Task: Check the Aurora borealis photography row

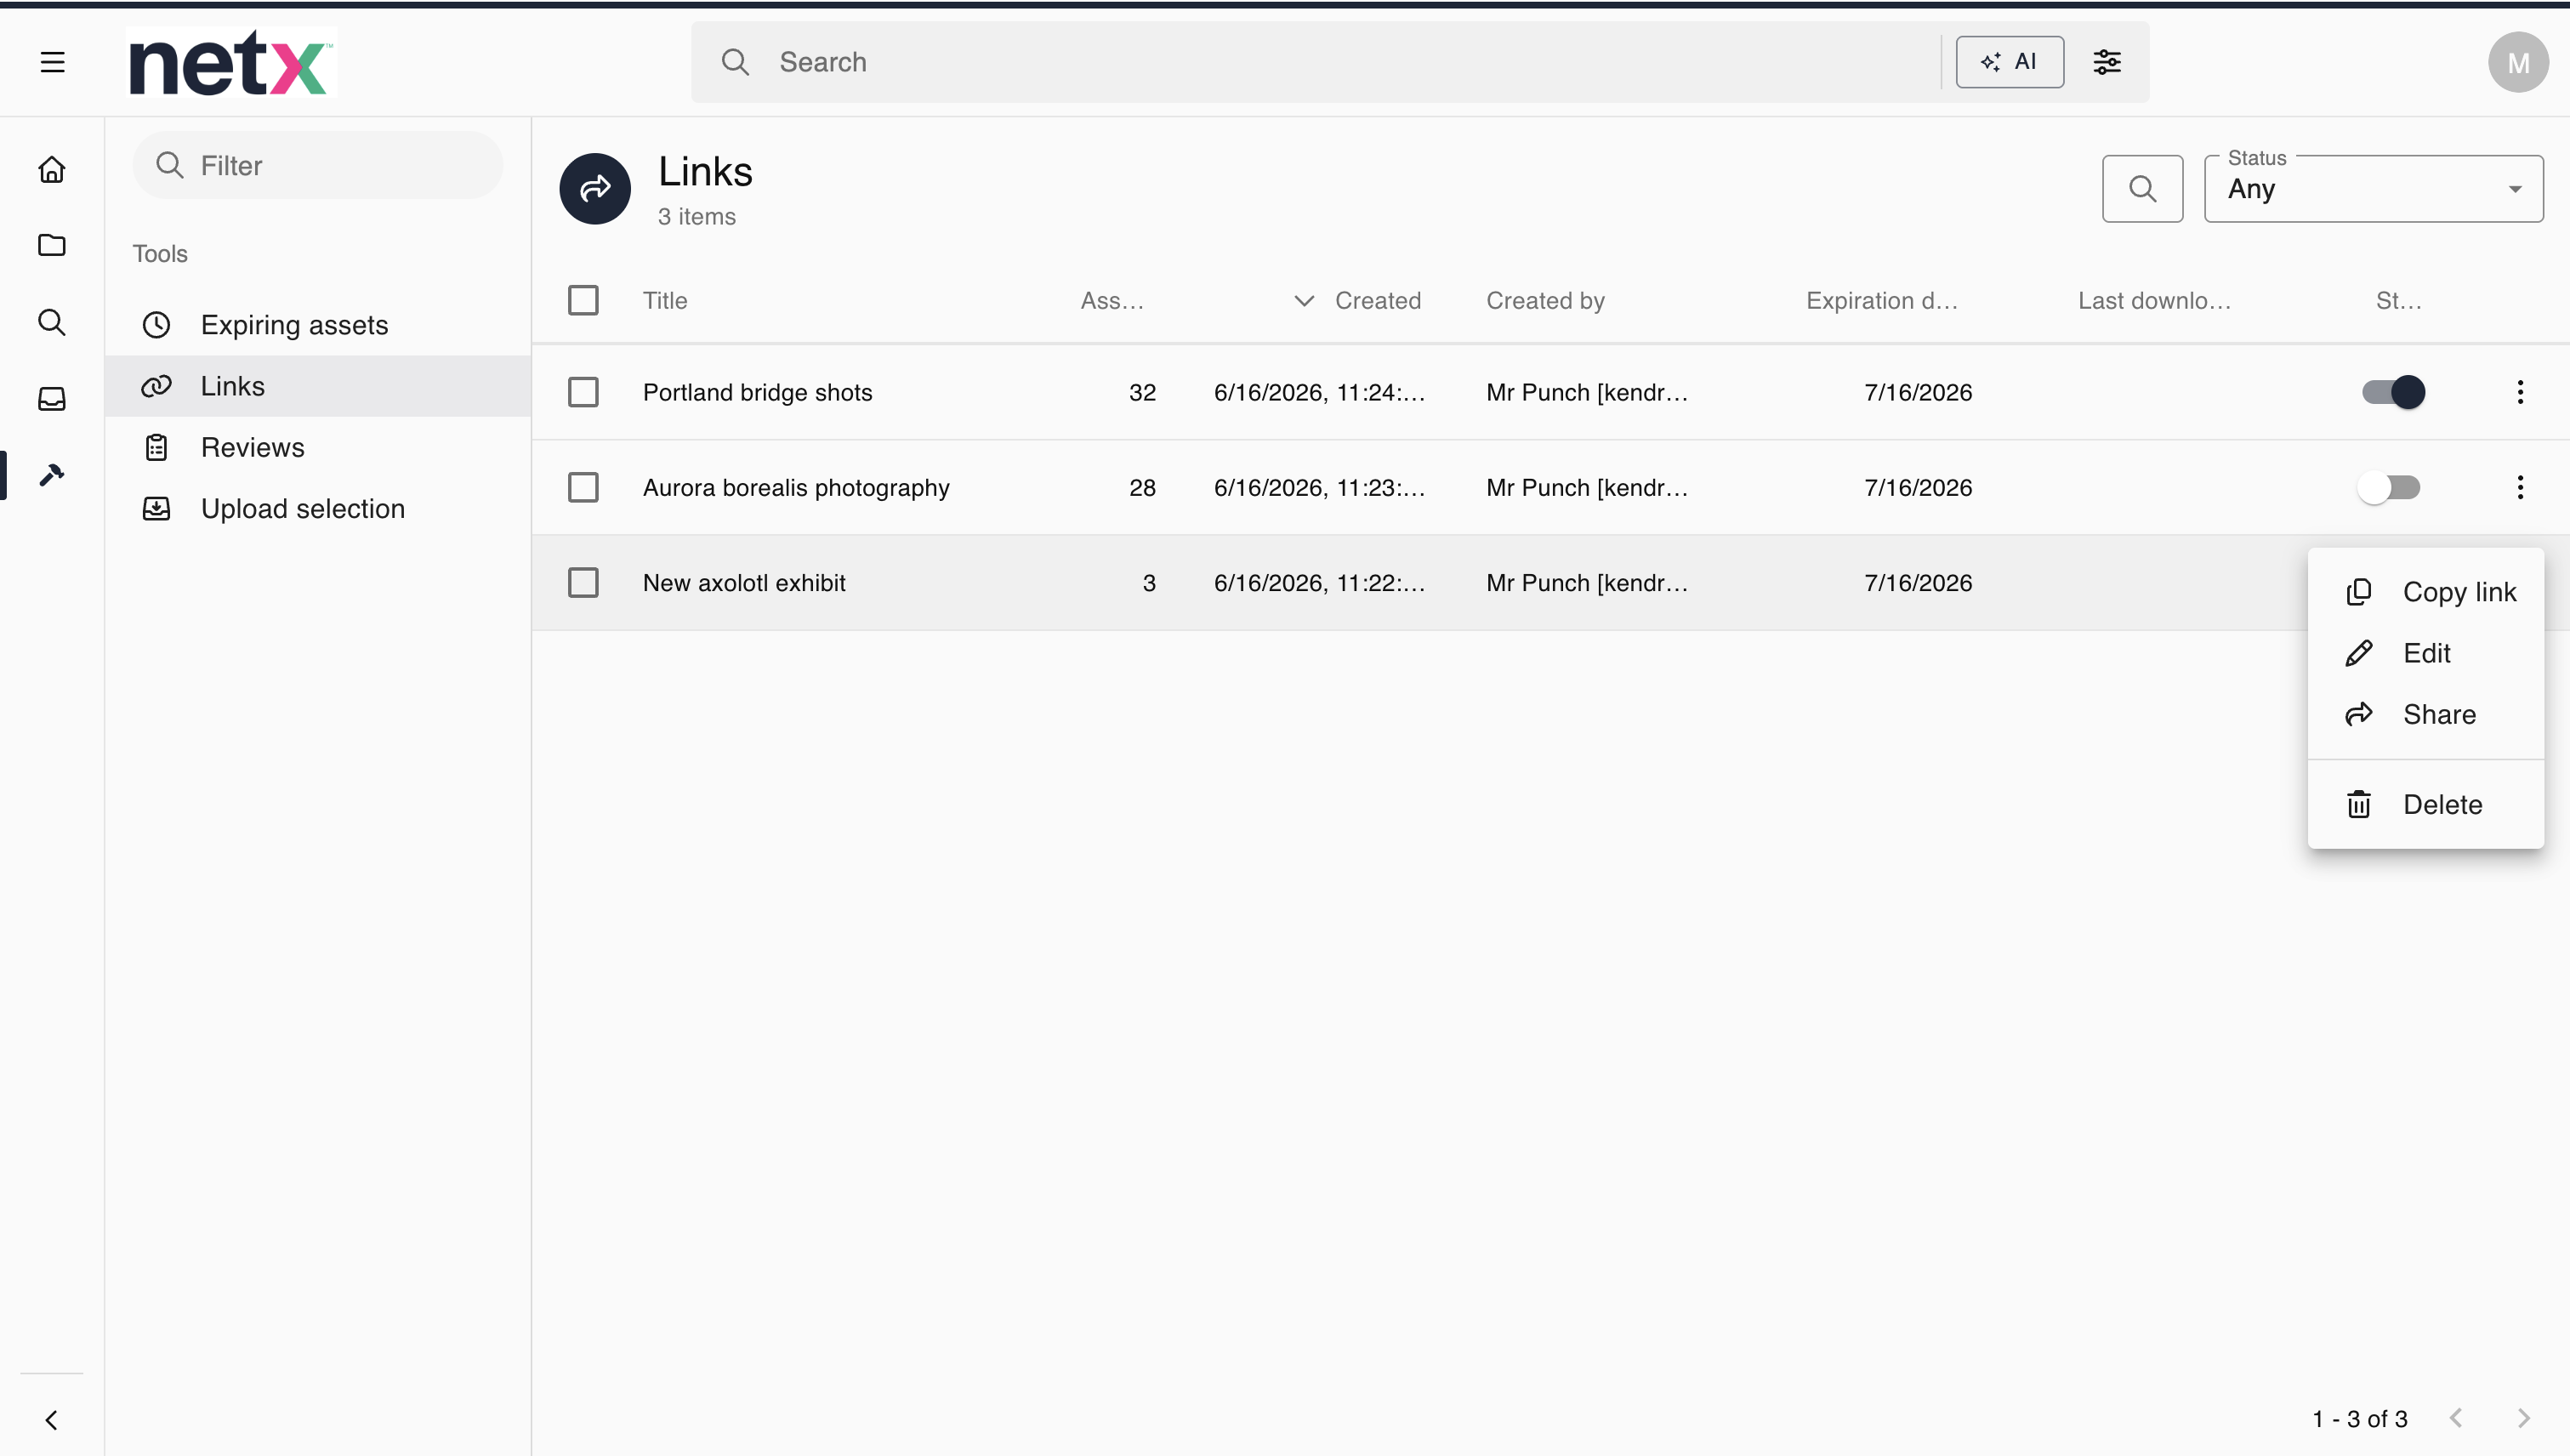Action: coord(583,487)
